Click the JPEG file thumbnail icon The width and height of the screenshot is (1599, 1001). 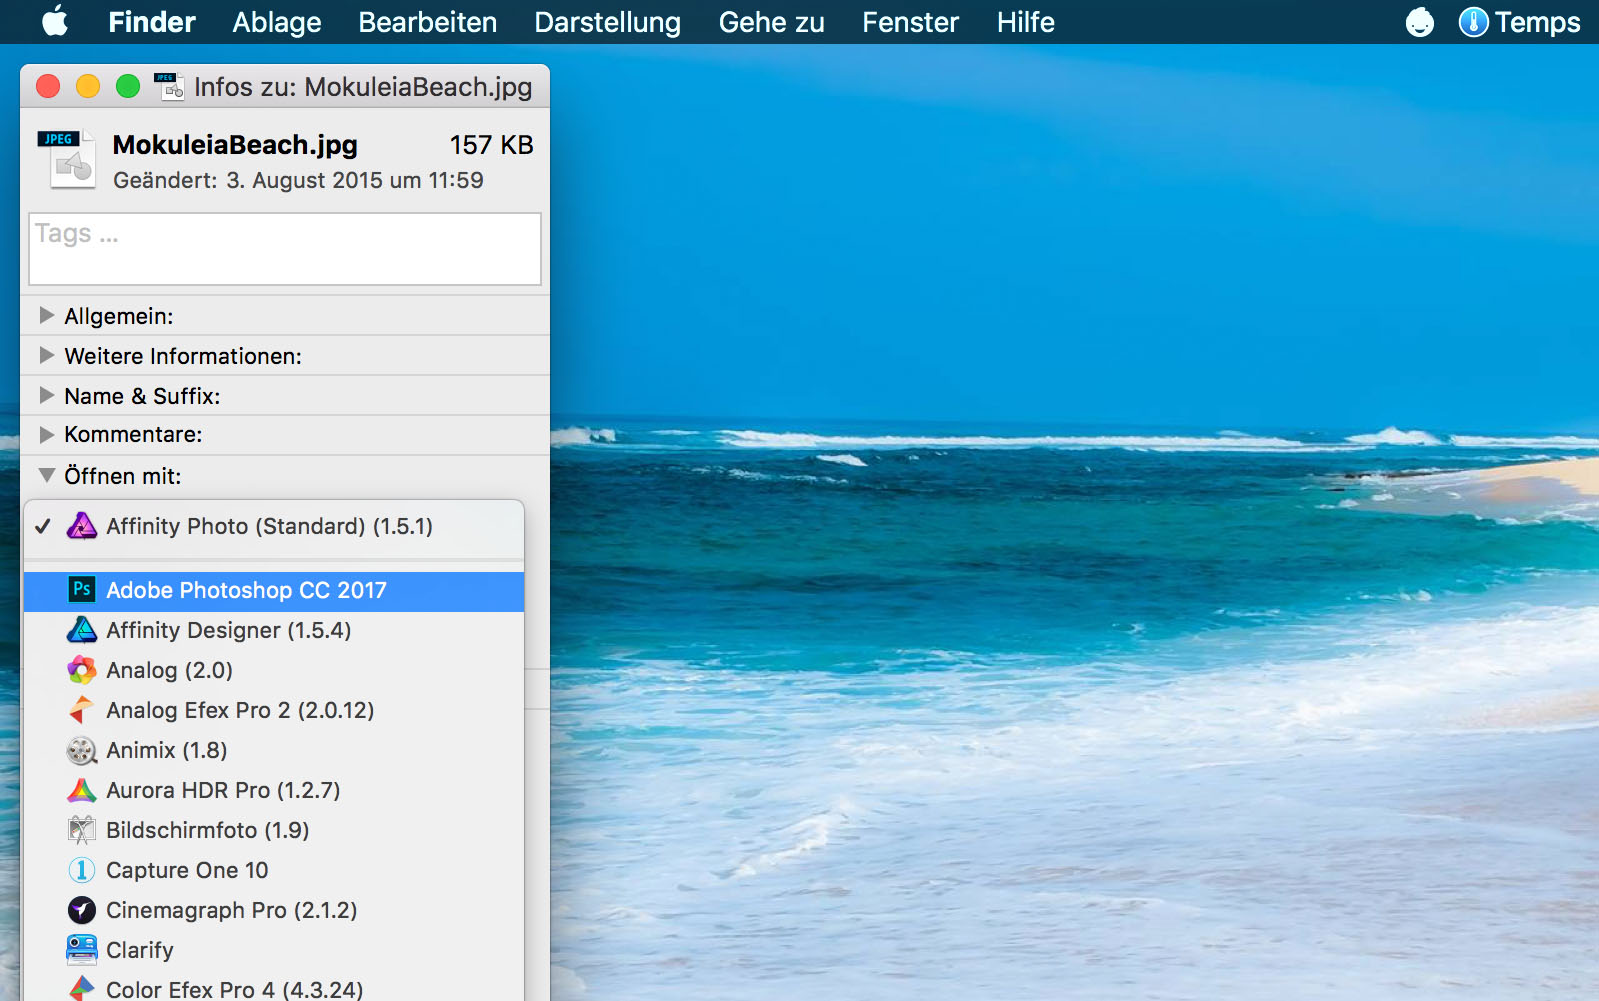pyautogui.click(x=67, y=158)
